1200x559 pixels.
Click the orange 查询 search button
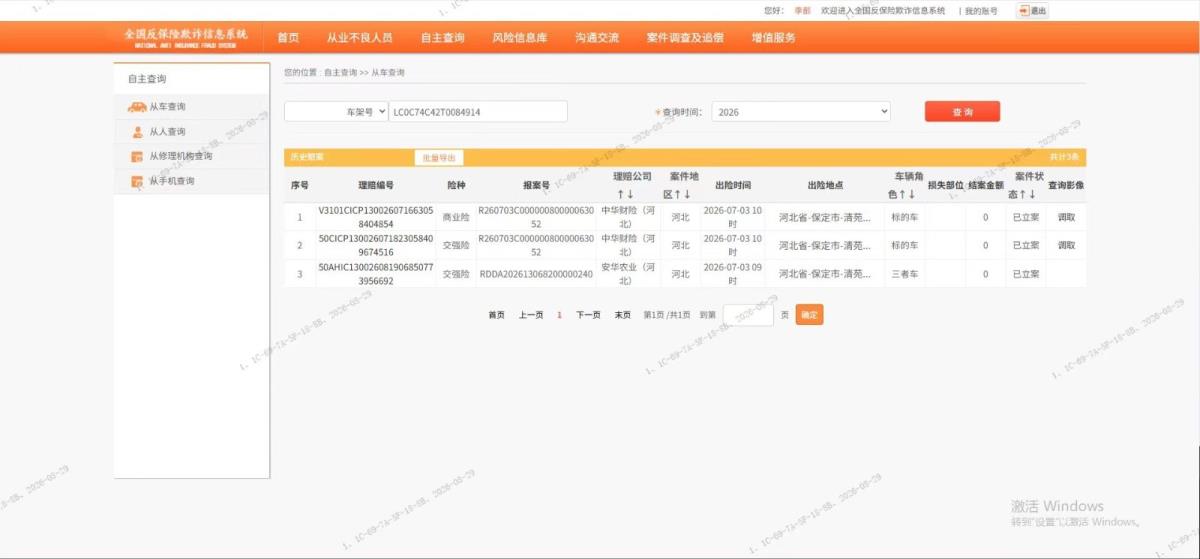coord(962,112)
